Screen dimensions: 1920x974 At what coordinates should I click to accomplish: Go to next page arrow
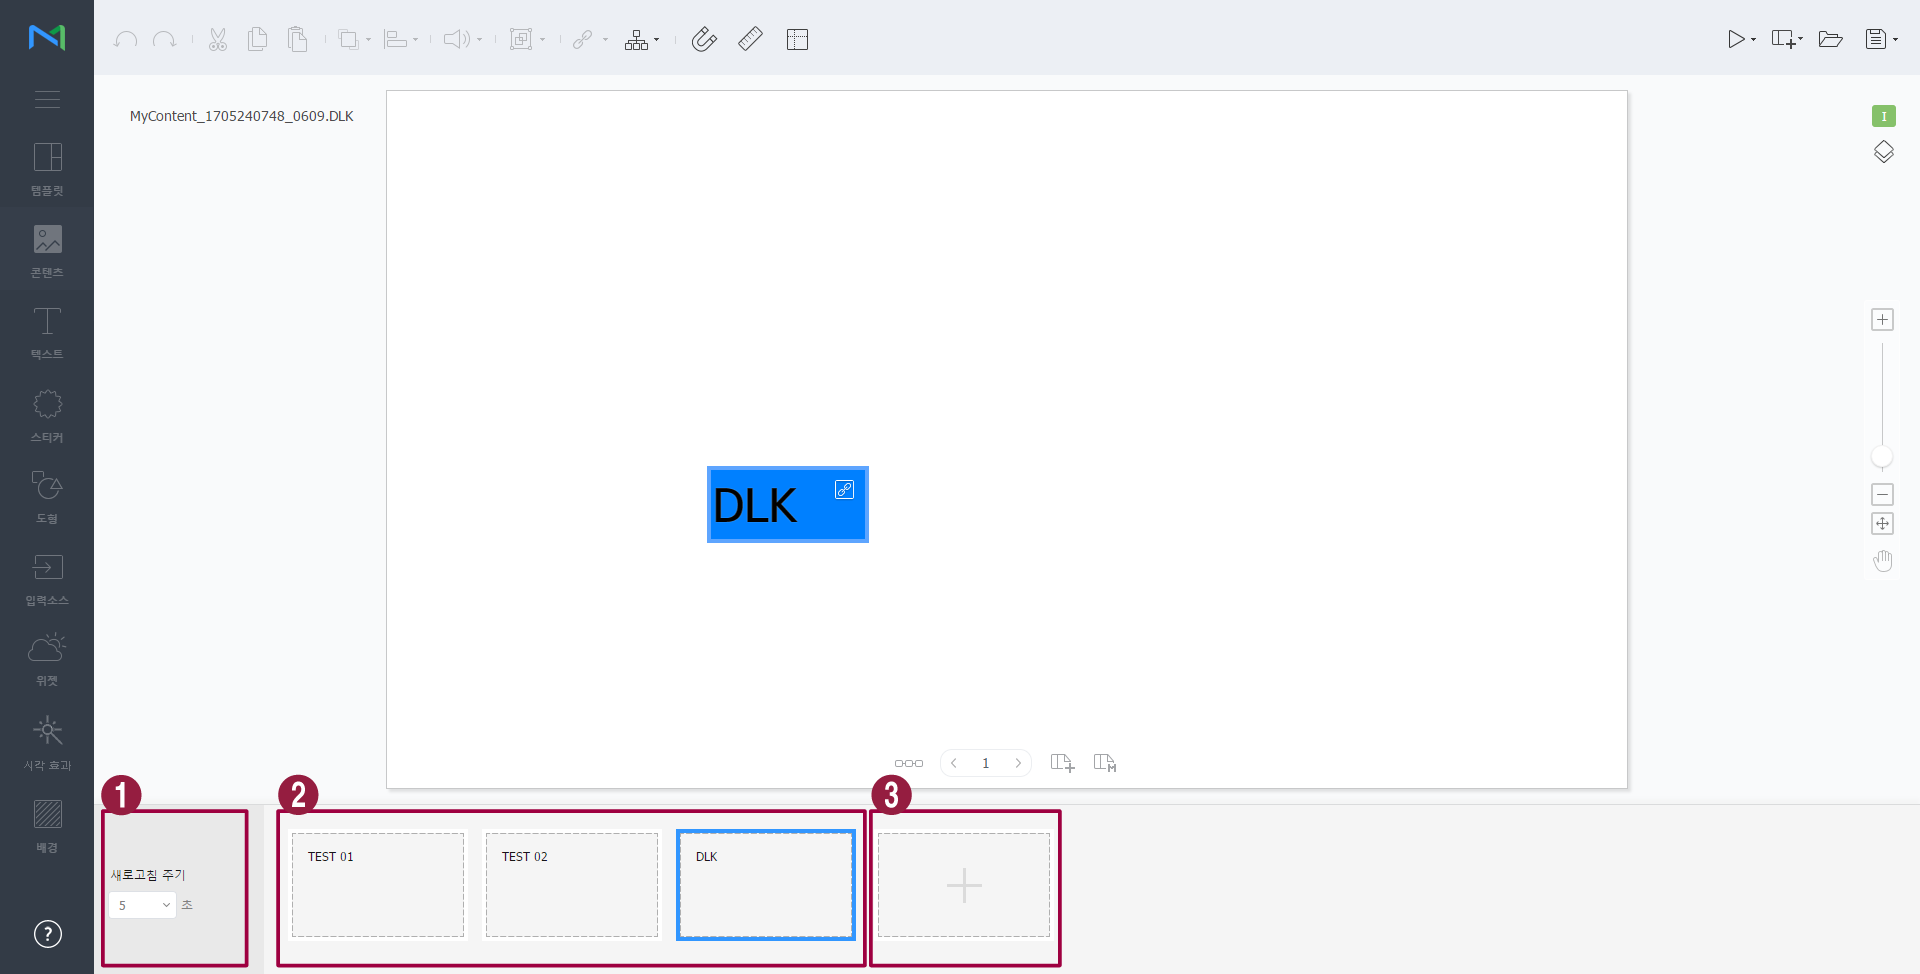tap(1018, 763)
